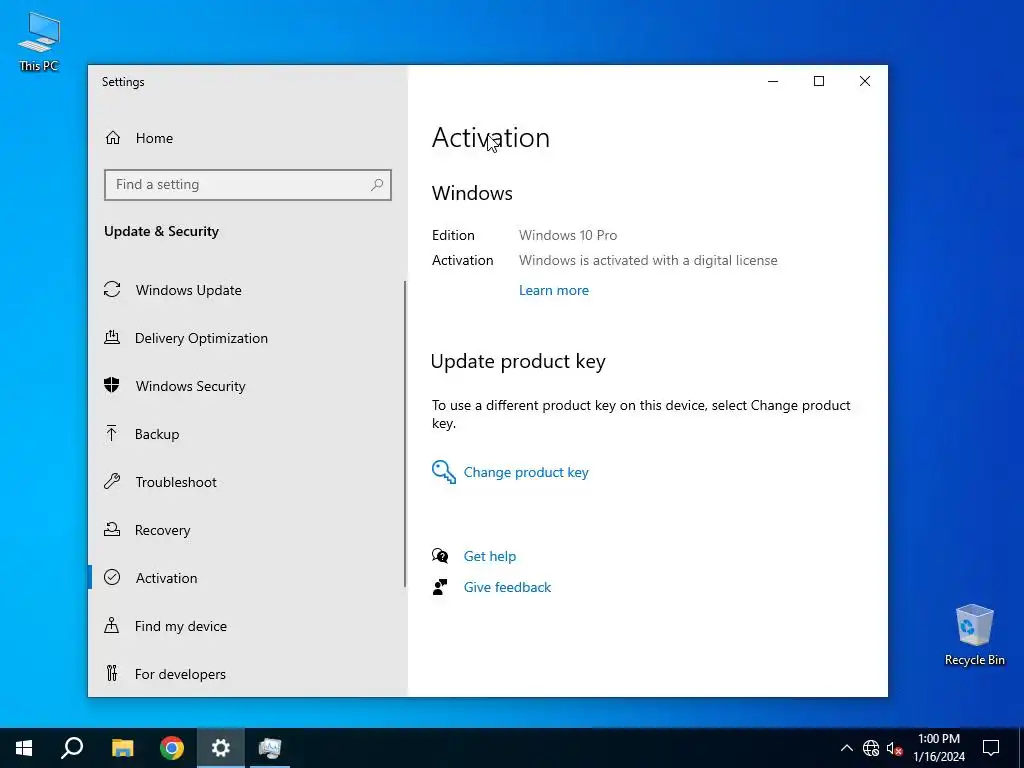The width and height of the screenshot is (1024, 768).
Task: Launch Google Chrome from the taskbar
Action: pos(172,748)
